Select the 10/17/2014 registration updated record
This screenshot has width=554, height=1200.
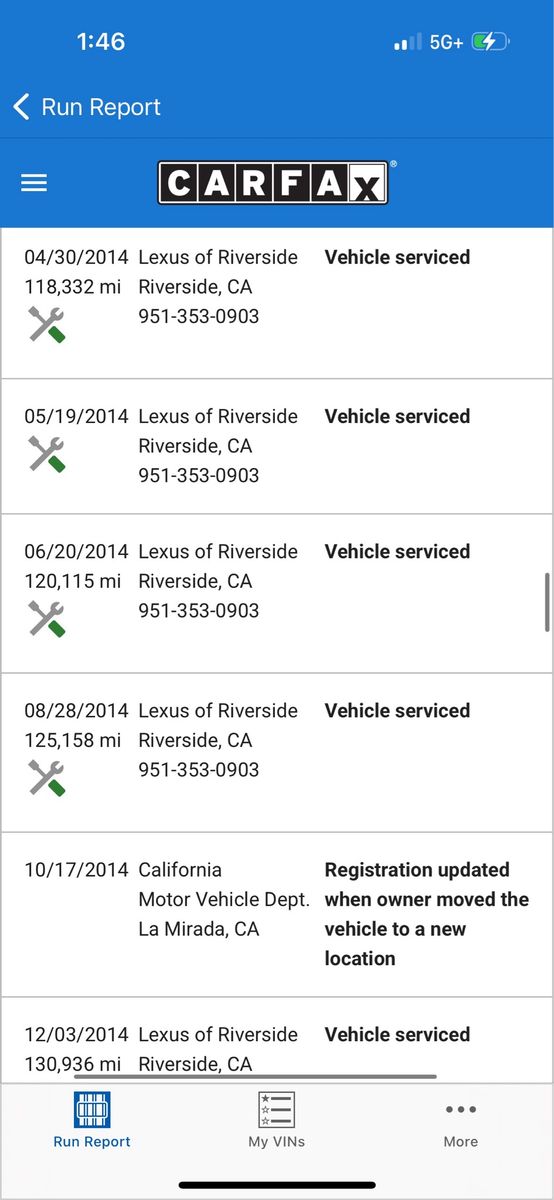[277, 914]
